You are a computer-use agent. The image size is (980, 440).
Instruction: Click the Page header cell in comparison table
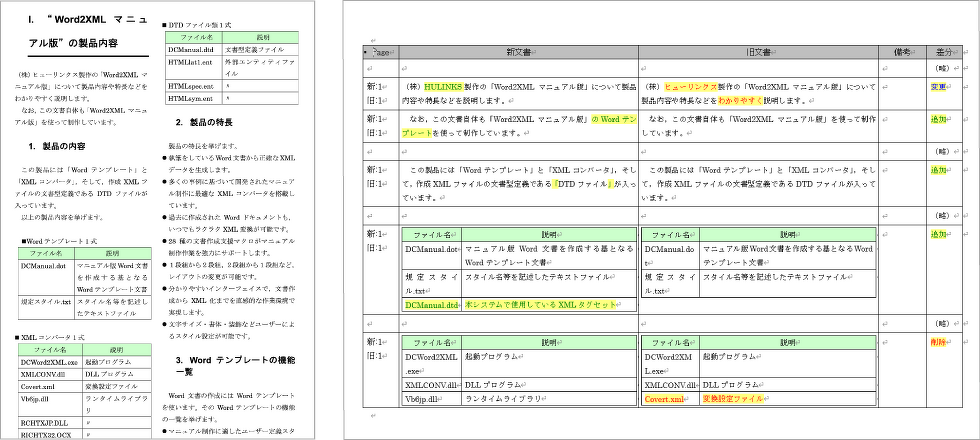click(383, 52)
